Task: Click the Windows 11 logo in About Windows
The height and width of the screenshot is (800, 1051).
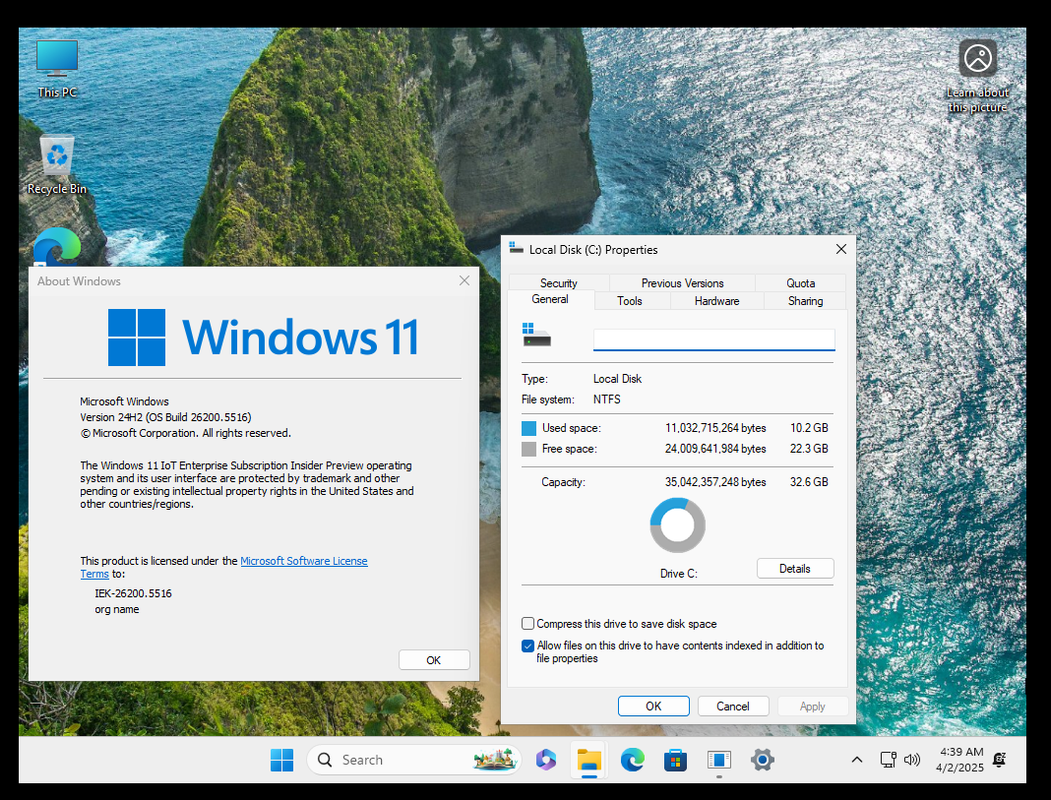Action: point(263,337)
